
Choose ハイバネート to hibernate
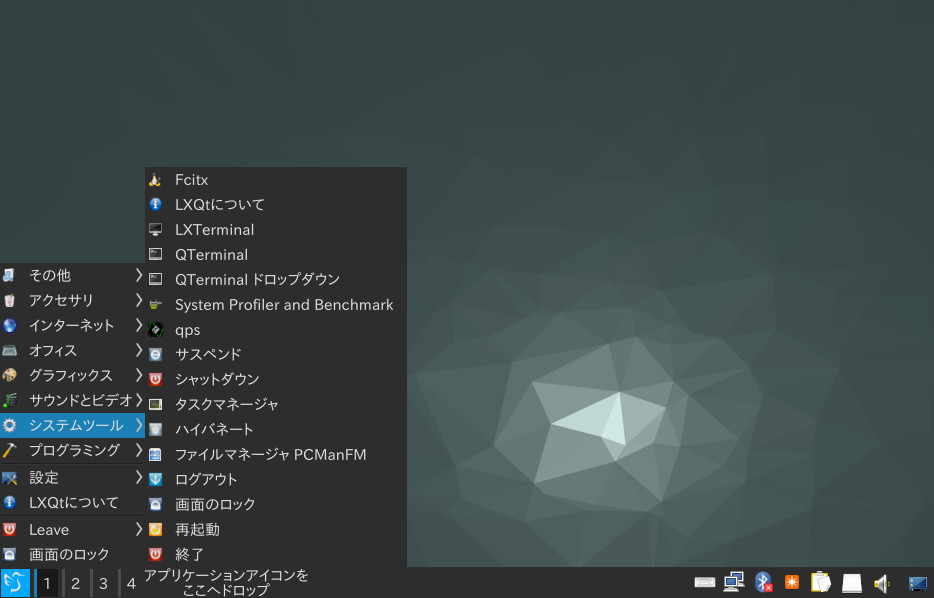[276, 429]
